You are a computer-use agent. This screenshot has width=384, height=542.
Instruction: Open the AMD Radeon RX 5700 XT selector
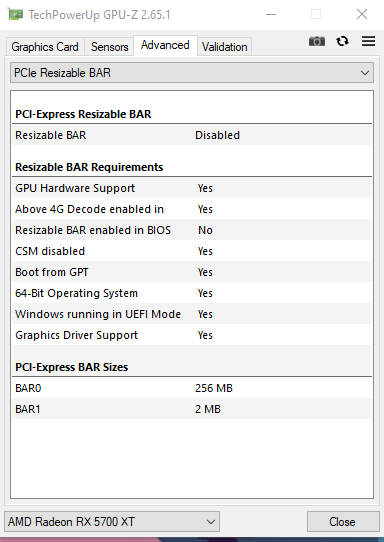click(x=112, y=521)
